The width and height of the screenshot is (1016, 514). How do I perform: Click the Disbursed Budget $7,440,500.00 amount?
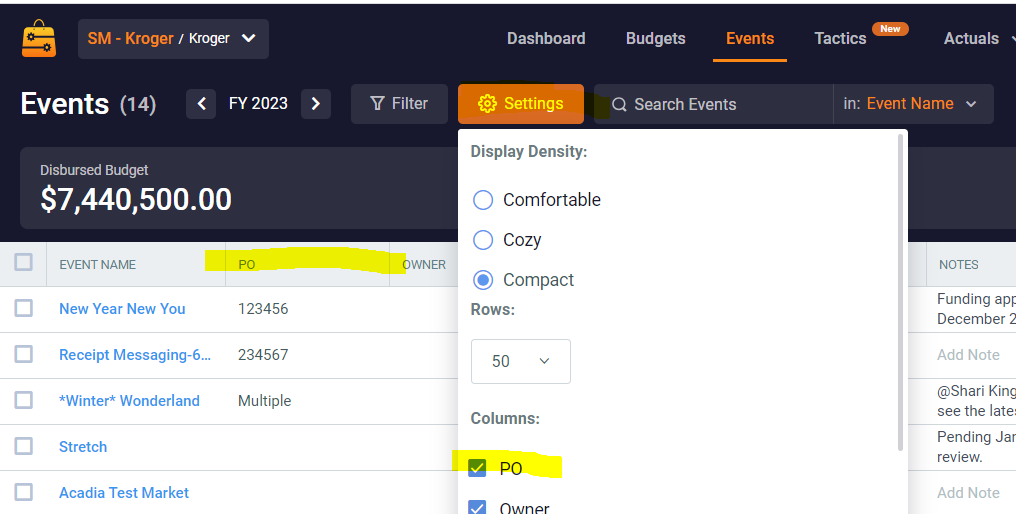136,200
